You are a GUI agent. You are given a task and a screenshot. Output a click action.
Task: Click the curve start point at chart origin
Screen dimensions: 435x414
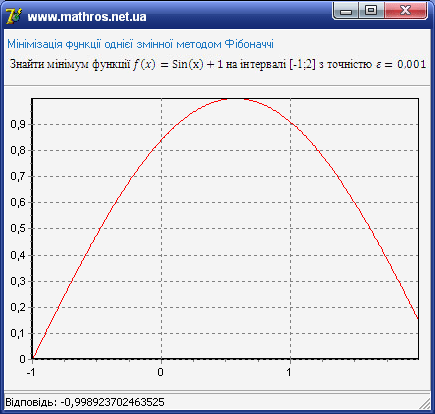tap(32, 358)
